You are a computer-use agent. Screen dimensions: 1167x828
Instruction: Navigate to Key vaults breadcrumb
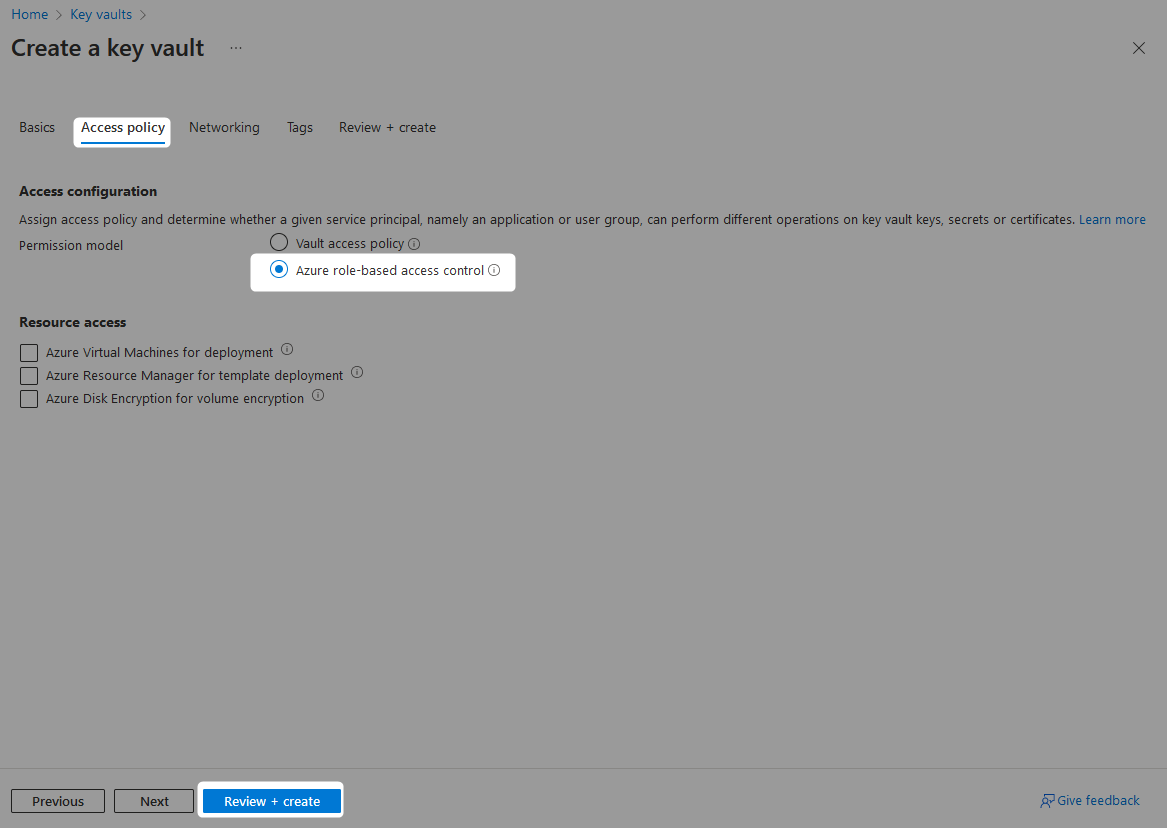tap(101, 14)
